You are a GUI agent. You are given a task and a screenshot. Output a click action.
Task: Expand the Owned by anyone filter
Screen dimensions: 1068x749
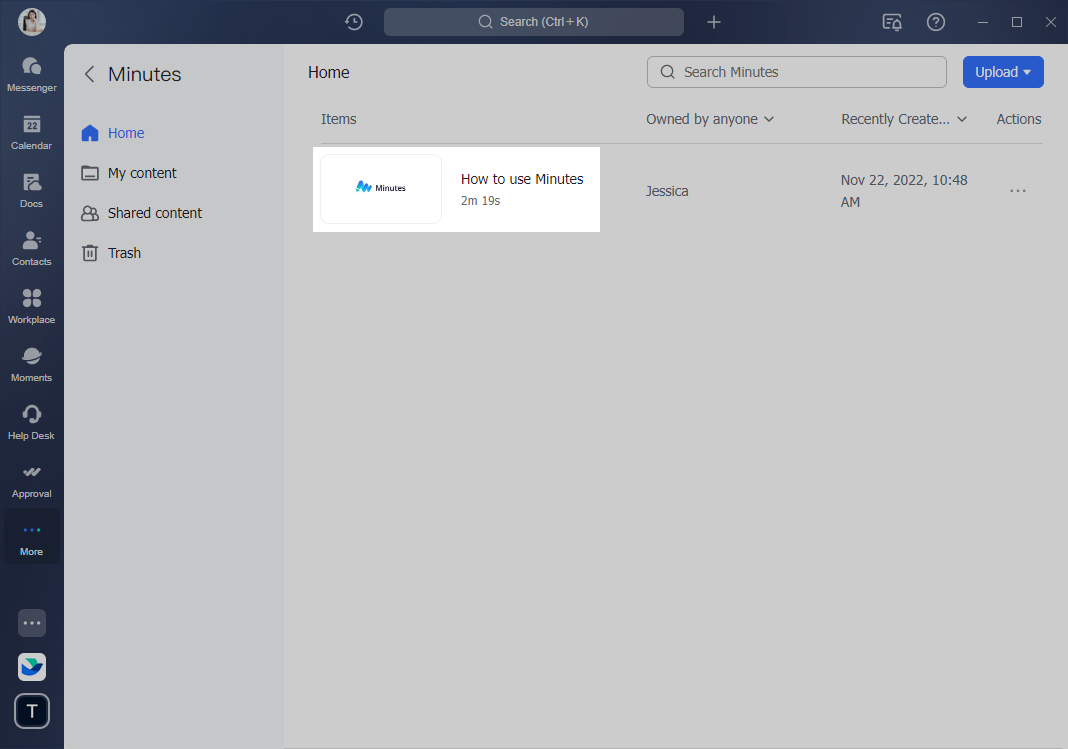coord(710,119)
